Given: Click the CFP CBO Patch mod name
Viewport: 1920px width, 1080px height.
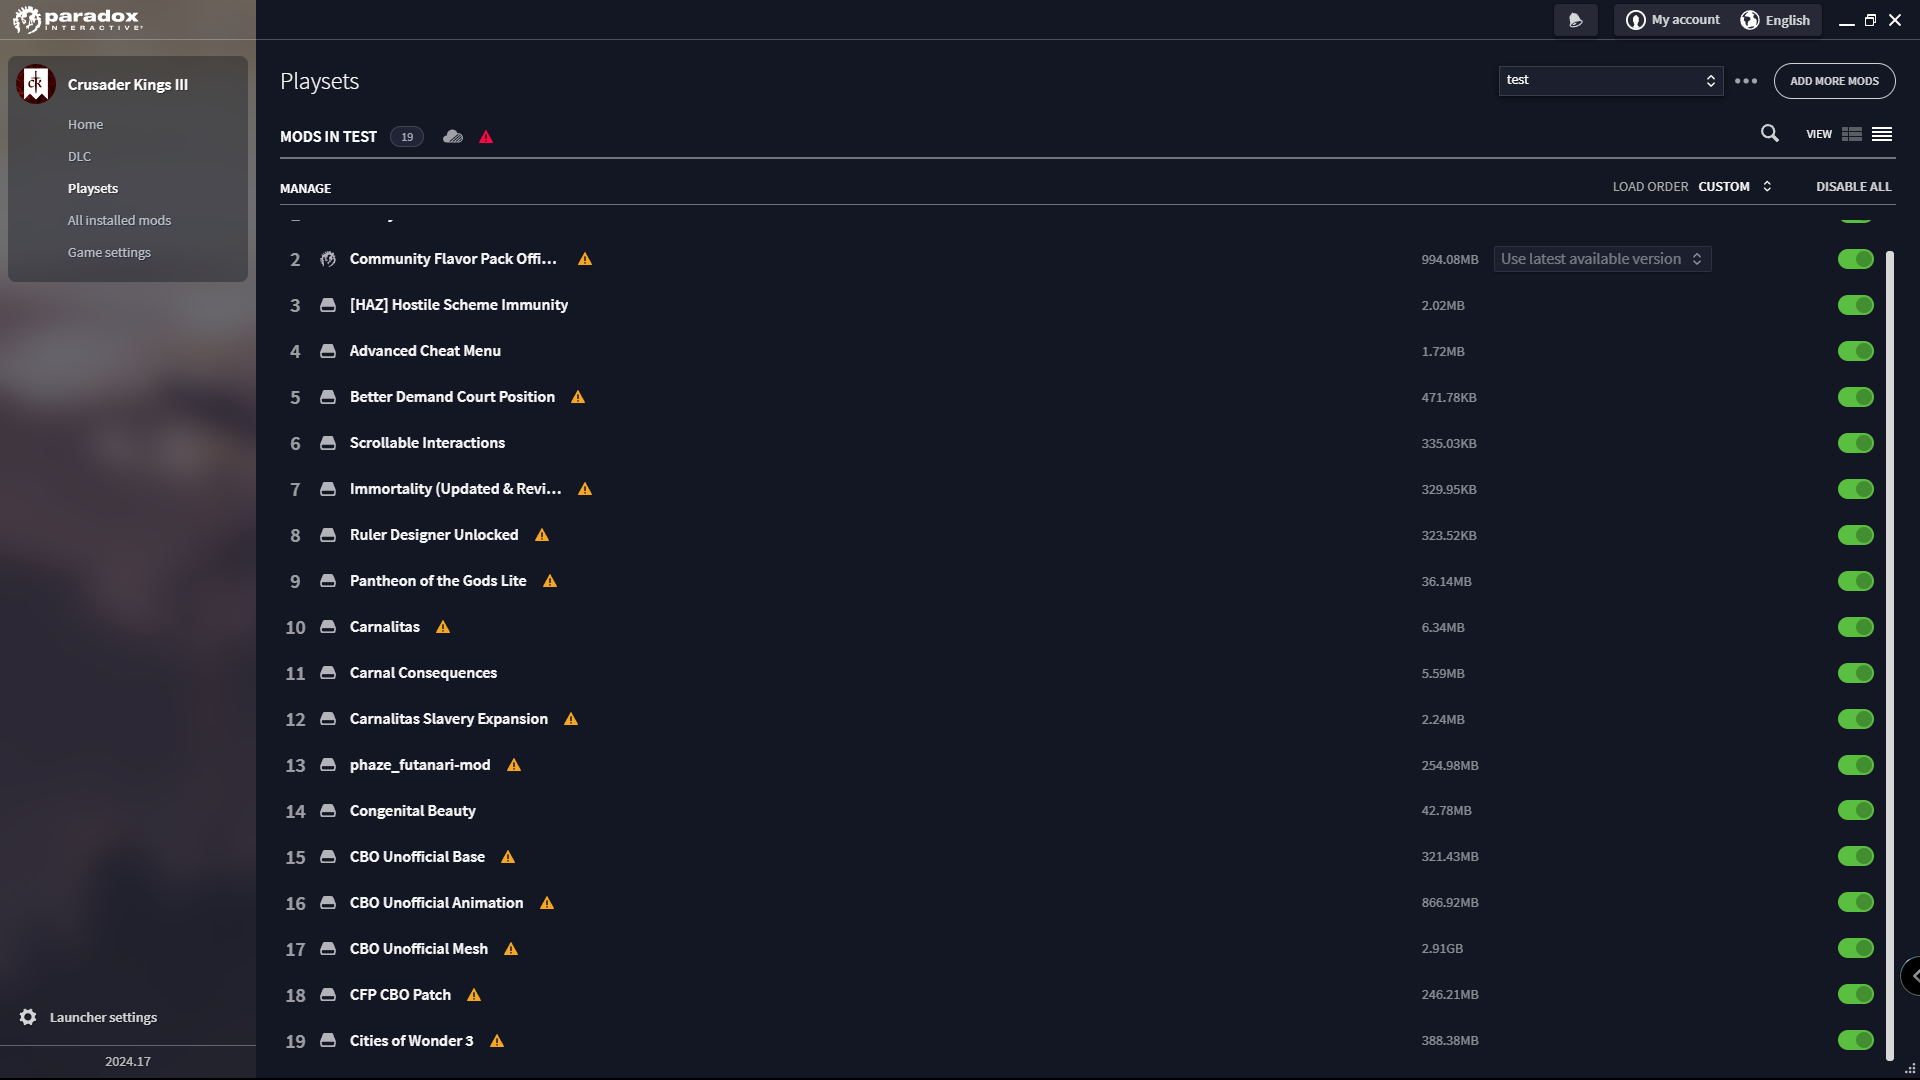Looking at the screenshot, I should pos(400,995).
